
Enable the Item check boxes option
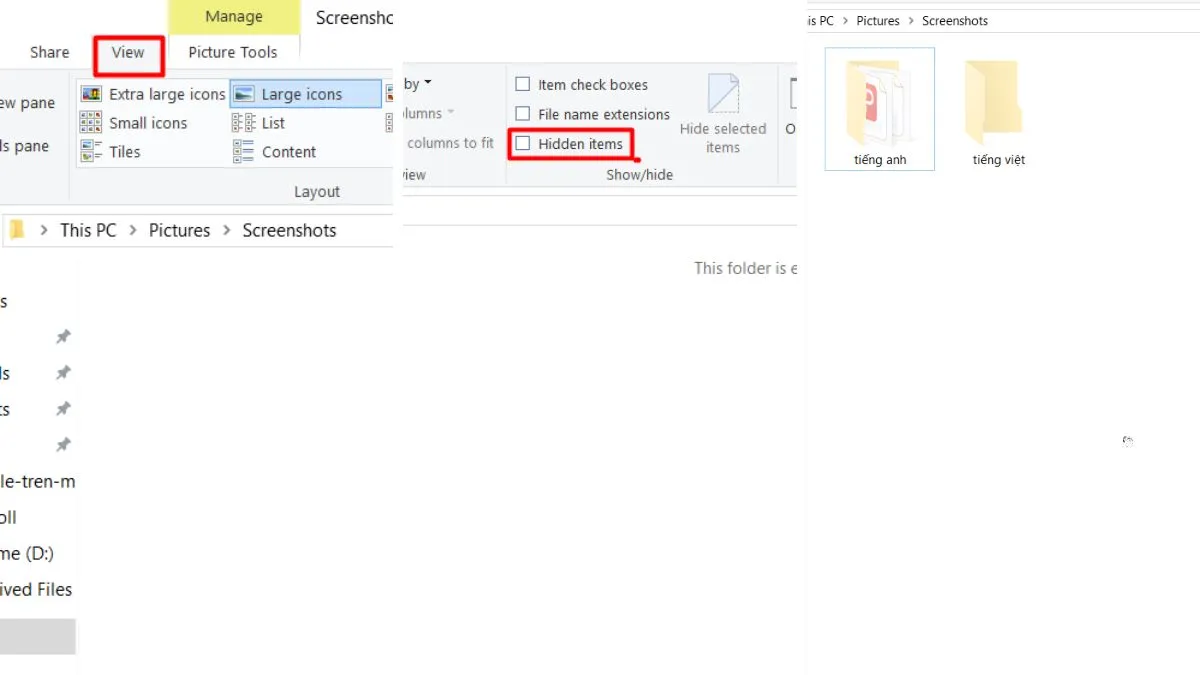pos(522,84)
